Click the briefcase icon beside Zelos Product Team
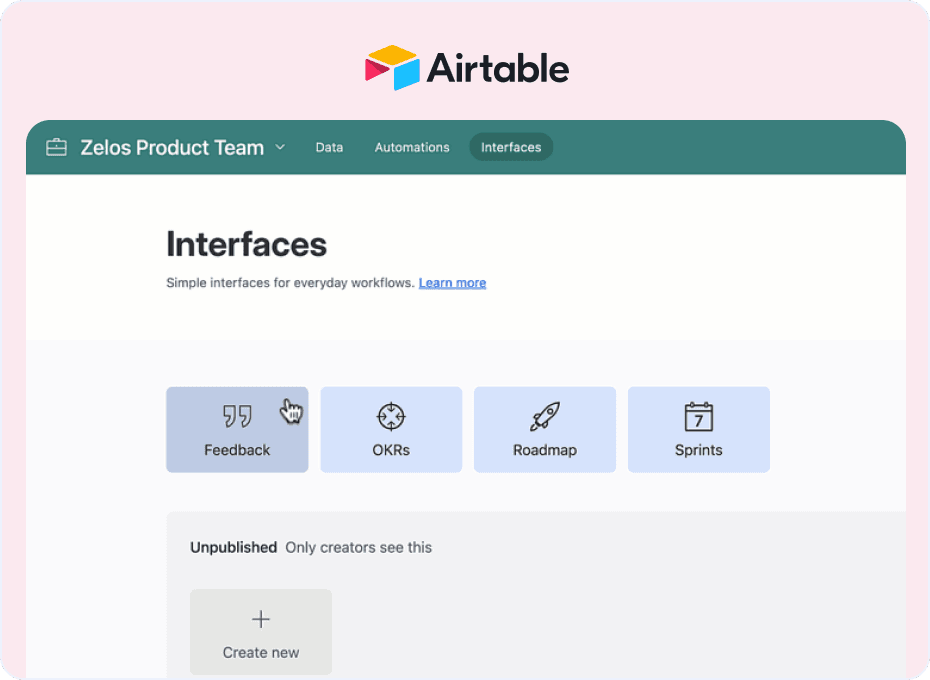Viewport: 930px width, 680px height. pyautogui.click(x=56, y=147)
